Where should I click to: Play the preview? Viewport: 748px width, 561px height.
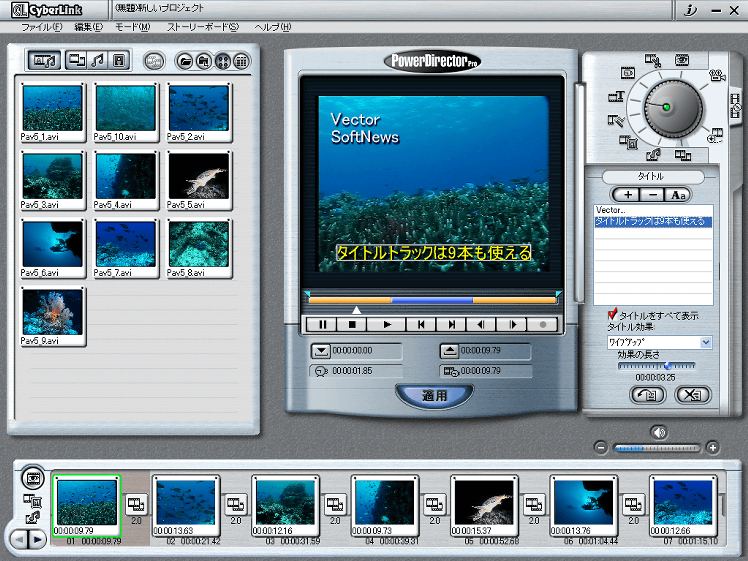point(386,324)
